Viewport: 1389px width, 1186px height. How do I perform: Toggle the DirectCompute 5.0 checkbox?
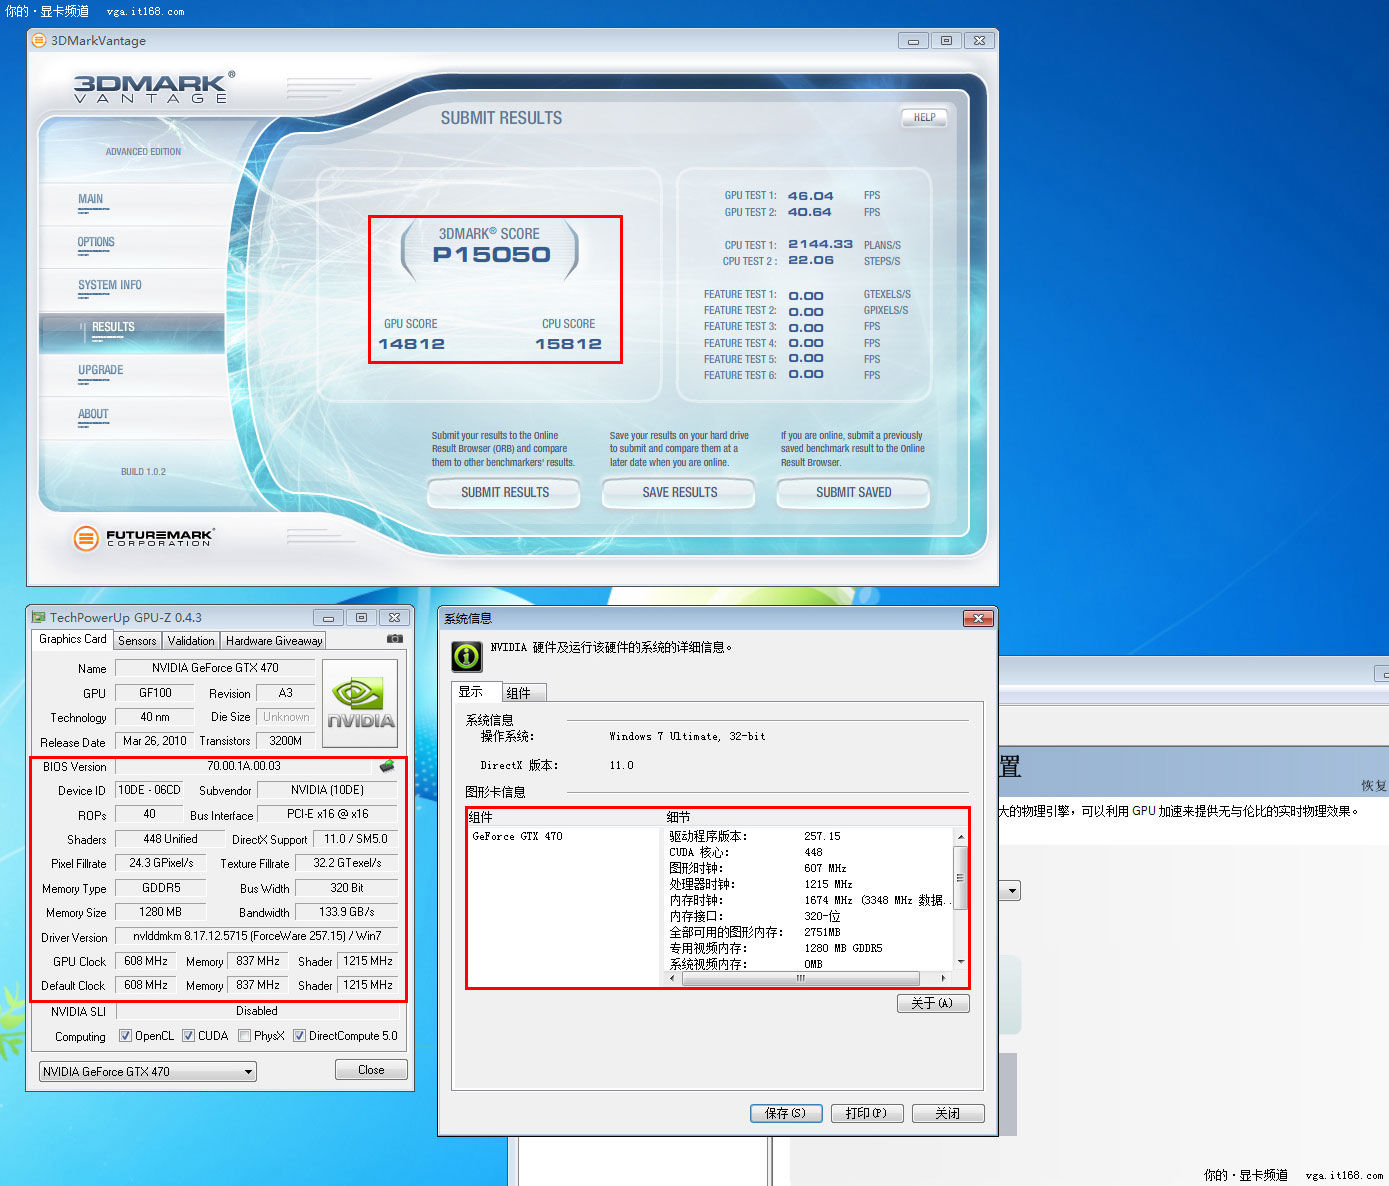[299, 1036]
